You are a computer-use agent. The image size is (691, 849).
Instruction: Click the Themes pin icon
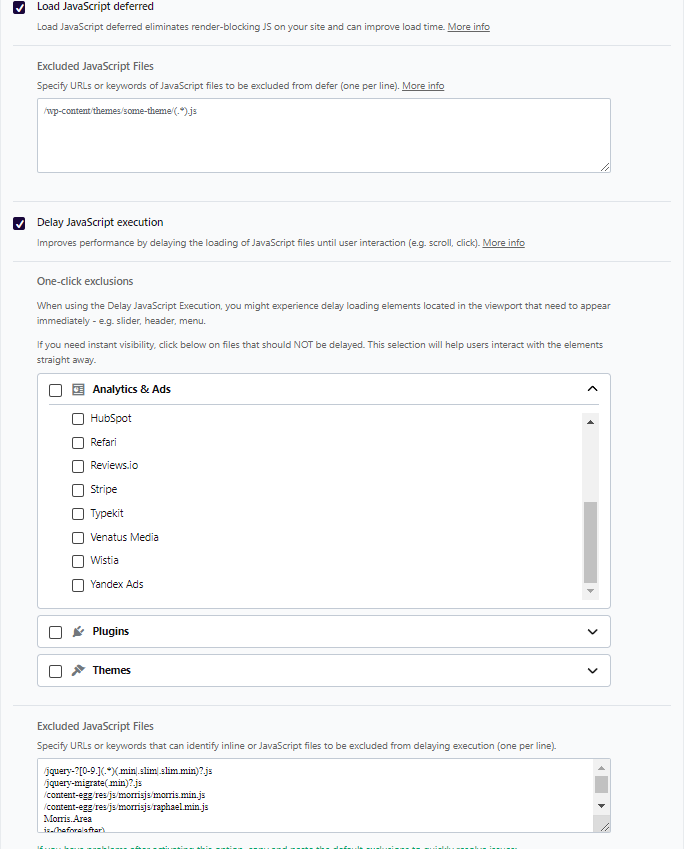tap(78, 671)
